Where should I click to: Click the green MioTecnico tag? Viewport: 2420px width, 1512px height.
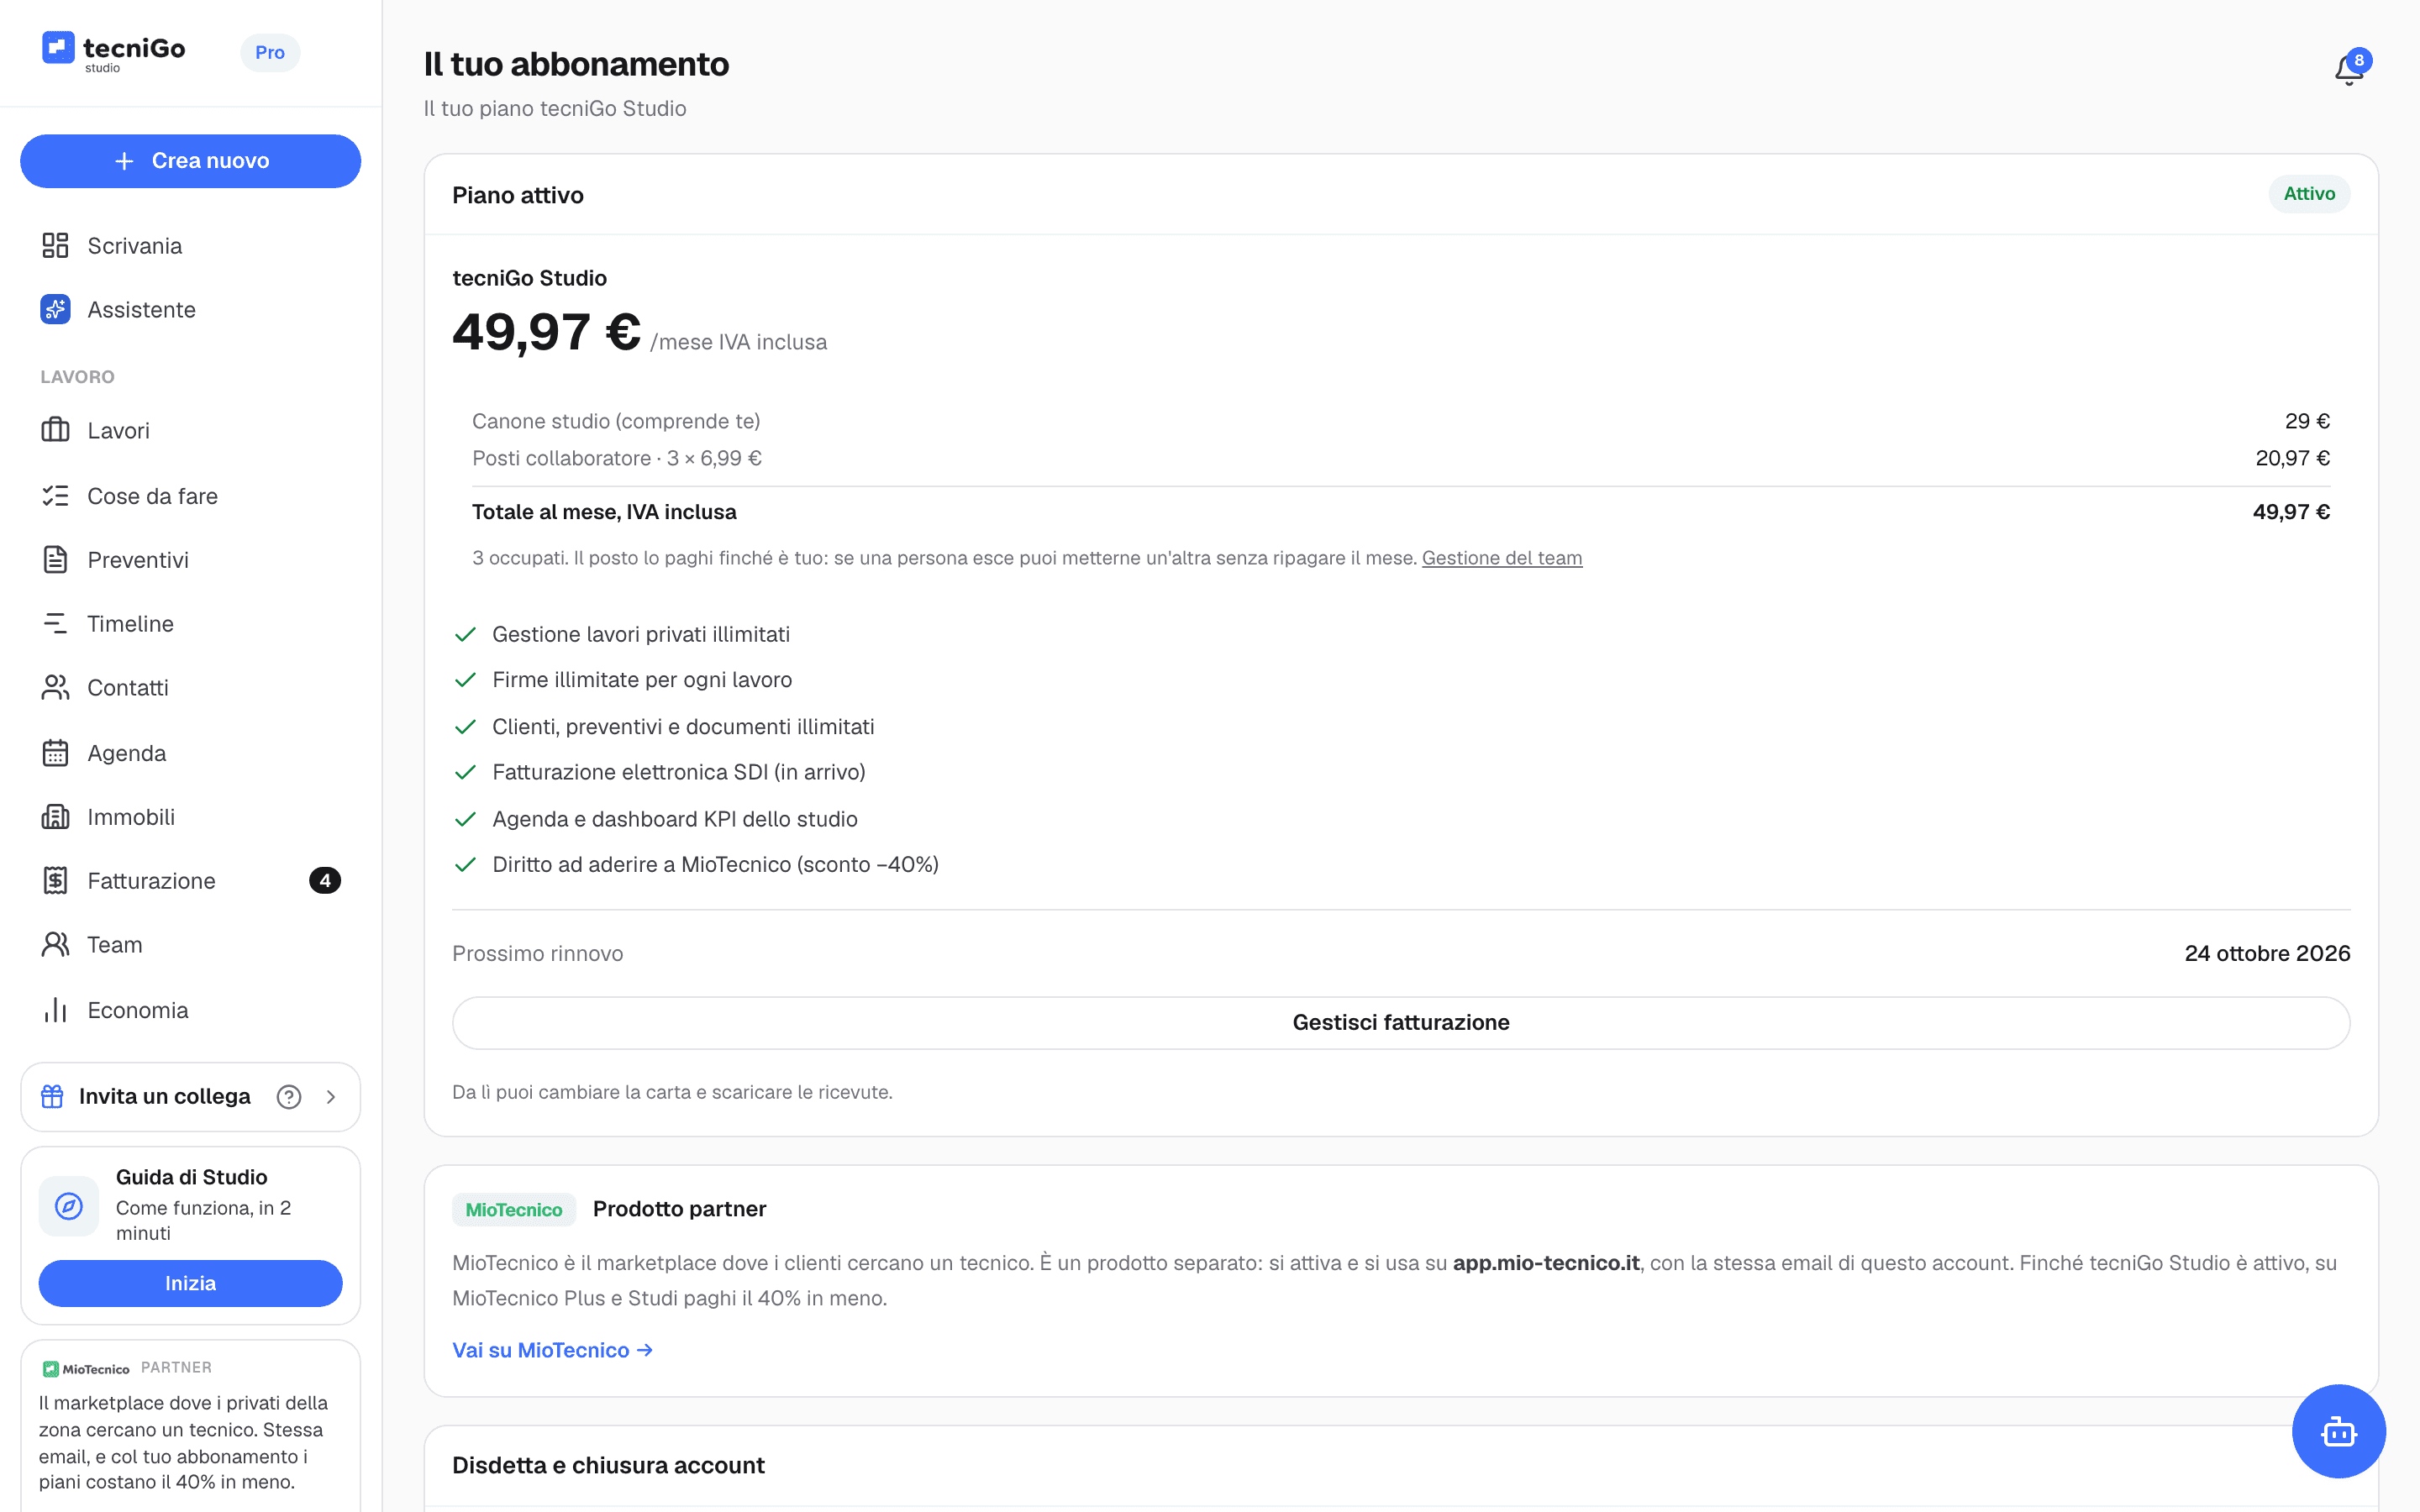click(514, 1210)
